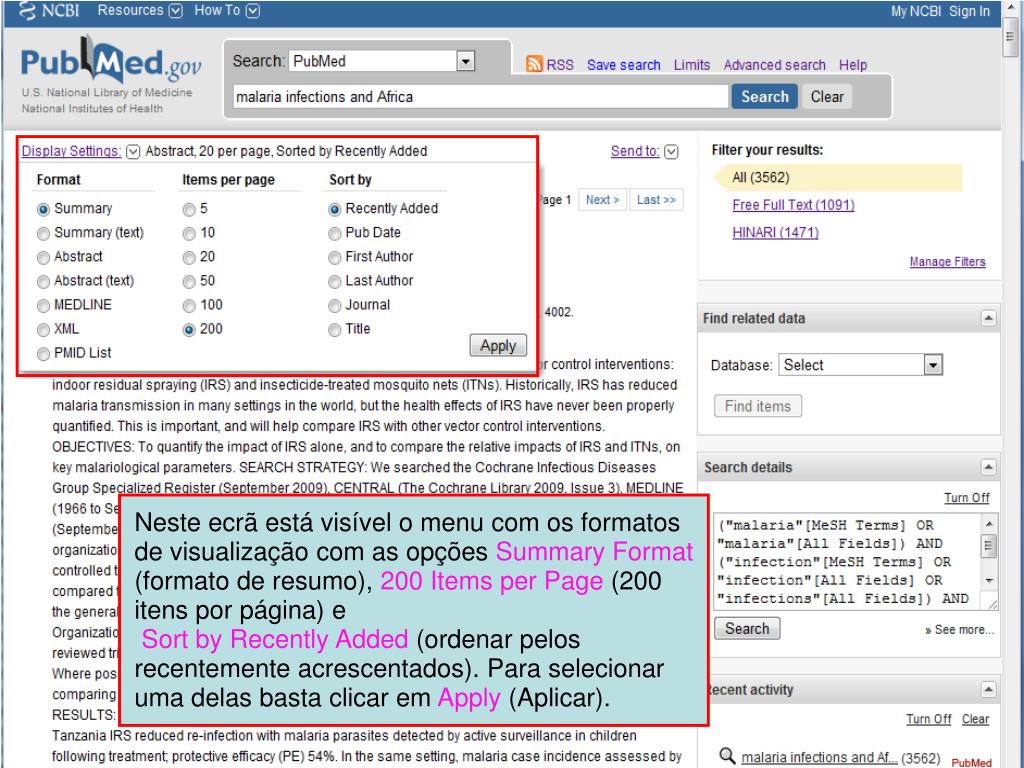Sort results by Title
This screenshot has width=1024, height=768.
334,330
